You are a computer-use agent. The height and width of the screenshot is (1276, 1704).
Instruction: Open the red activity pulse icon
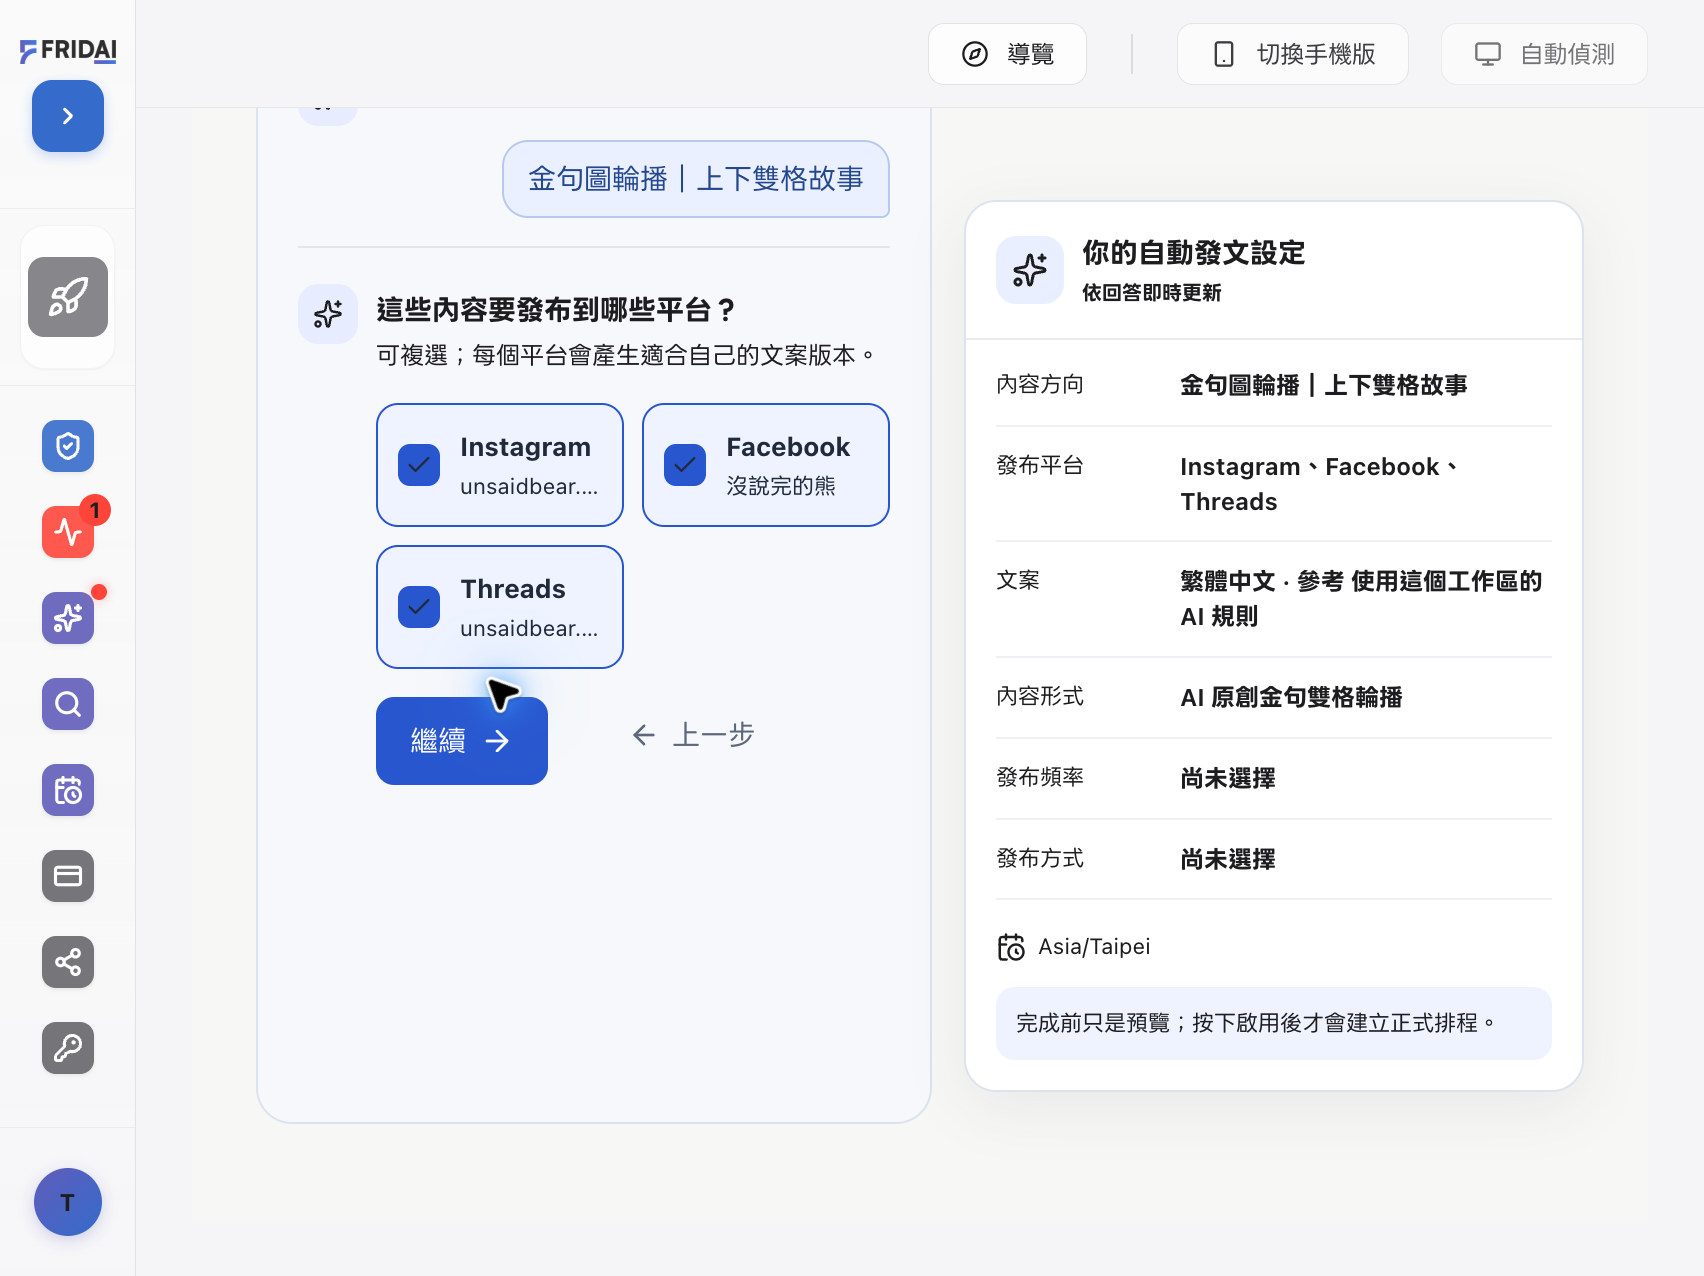[x=68, y=532]
